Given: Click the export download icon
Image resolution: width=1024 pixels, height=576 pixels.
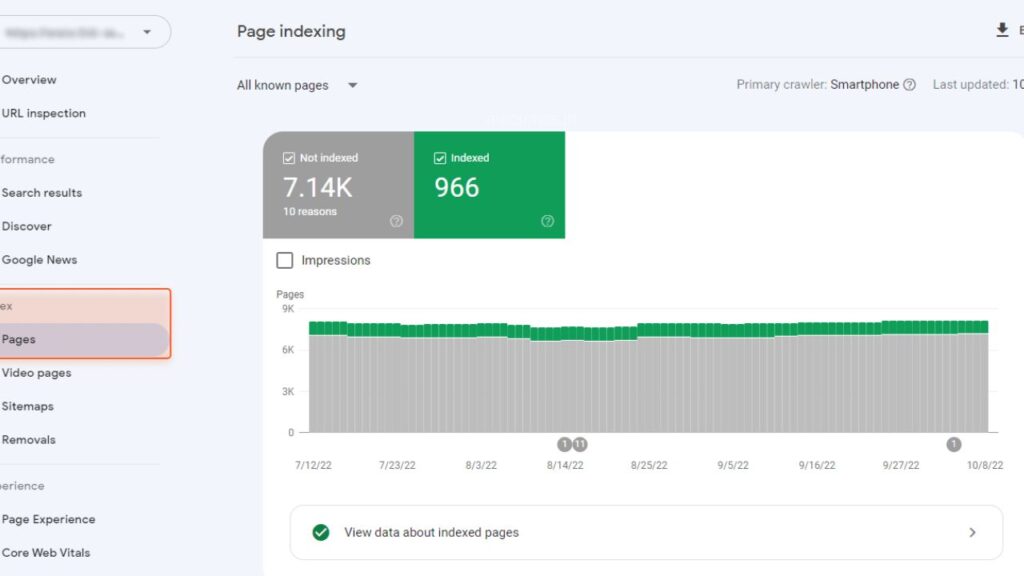Looking at the screenshot, I should click(1002, 30).
